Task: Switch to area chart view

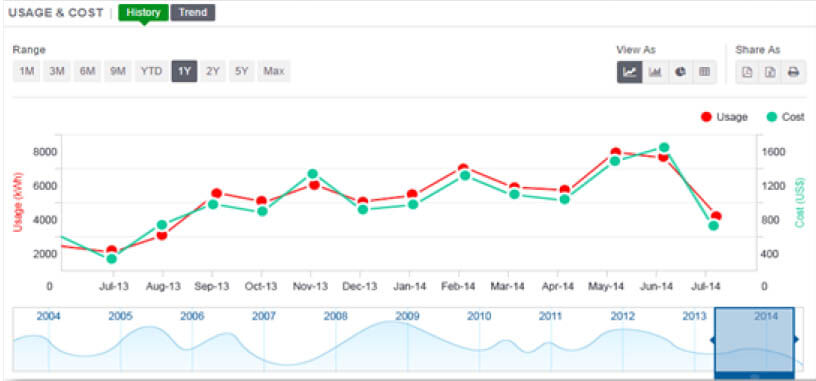Action: (x=655, y=72)
